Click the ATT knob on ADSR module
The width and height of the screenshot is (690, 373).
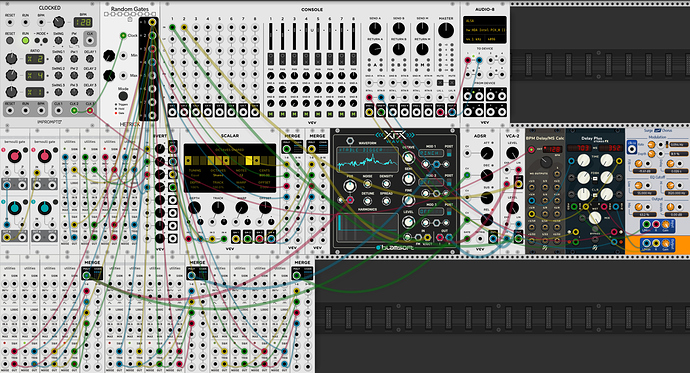coord(487,153)
